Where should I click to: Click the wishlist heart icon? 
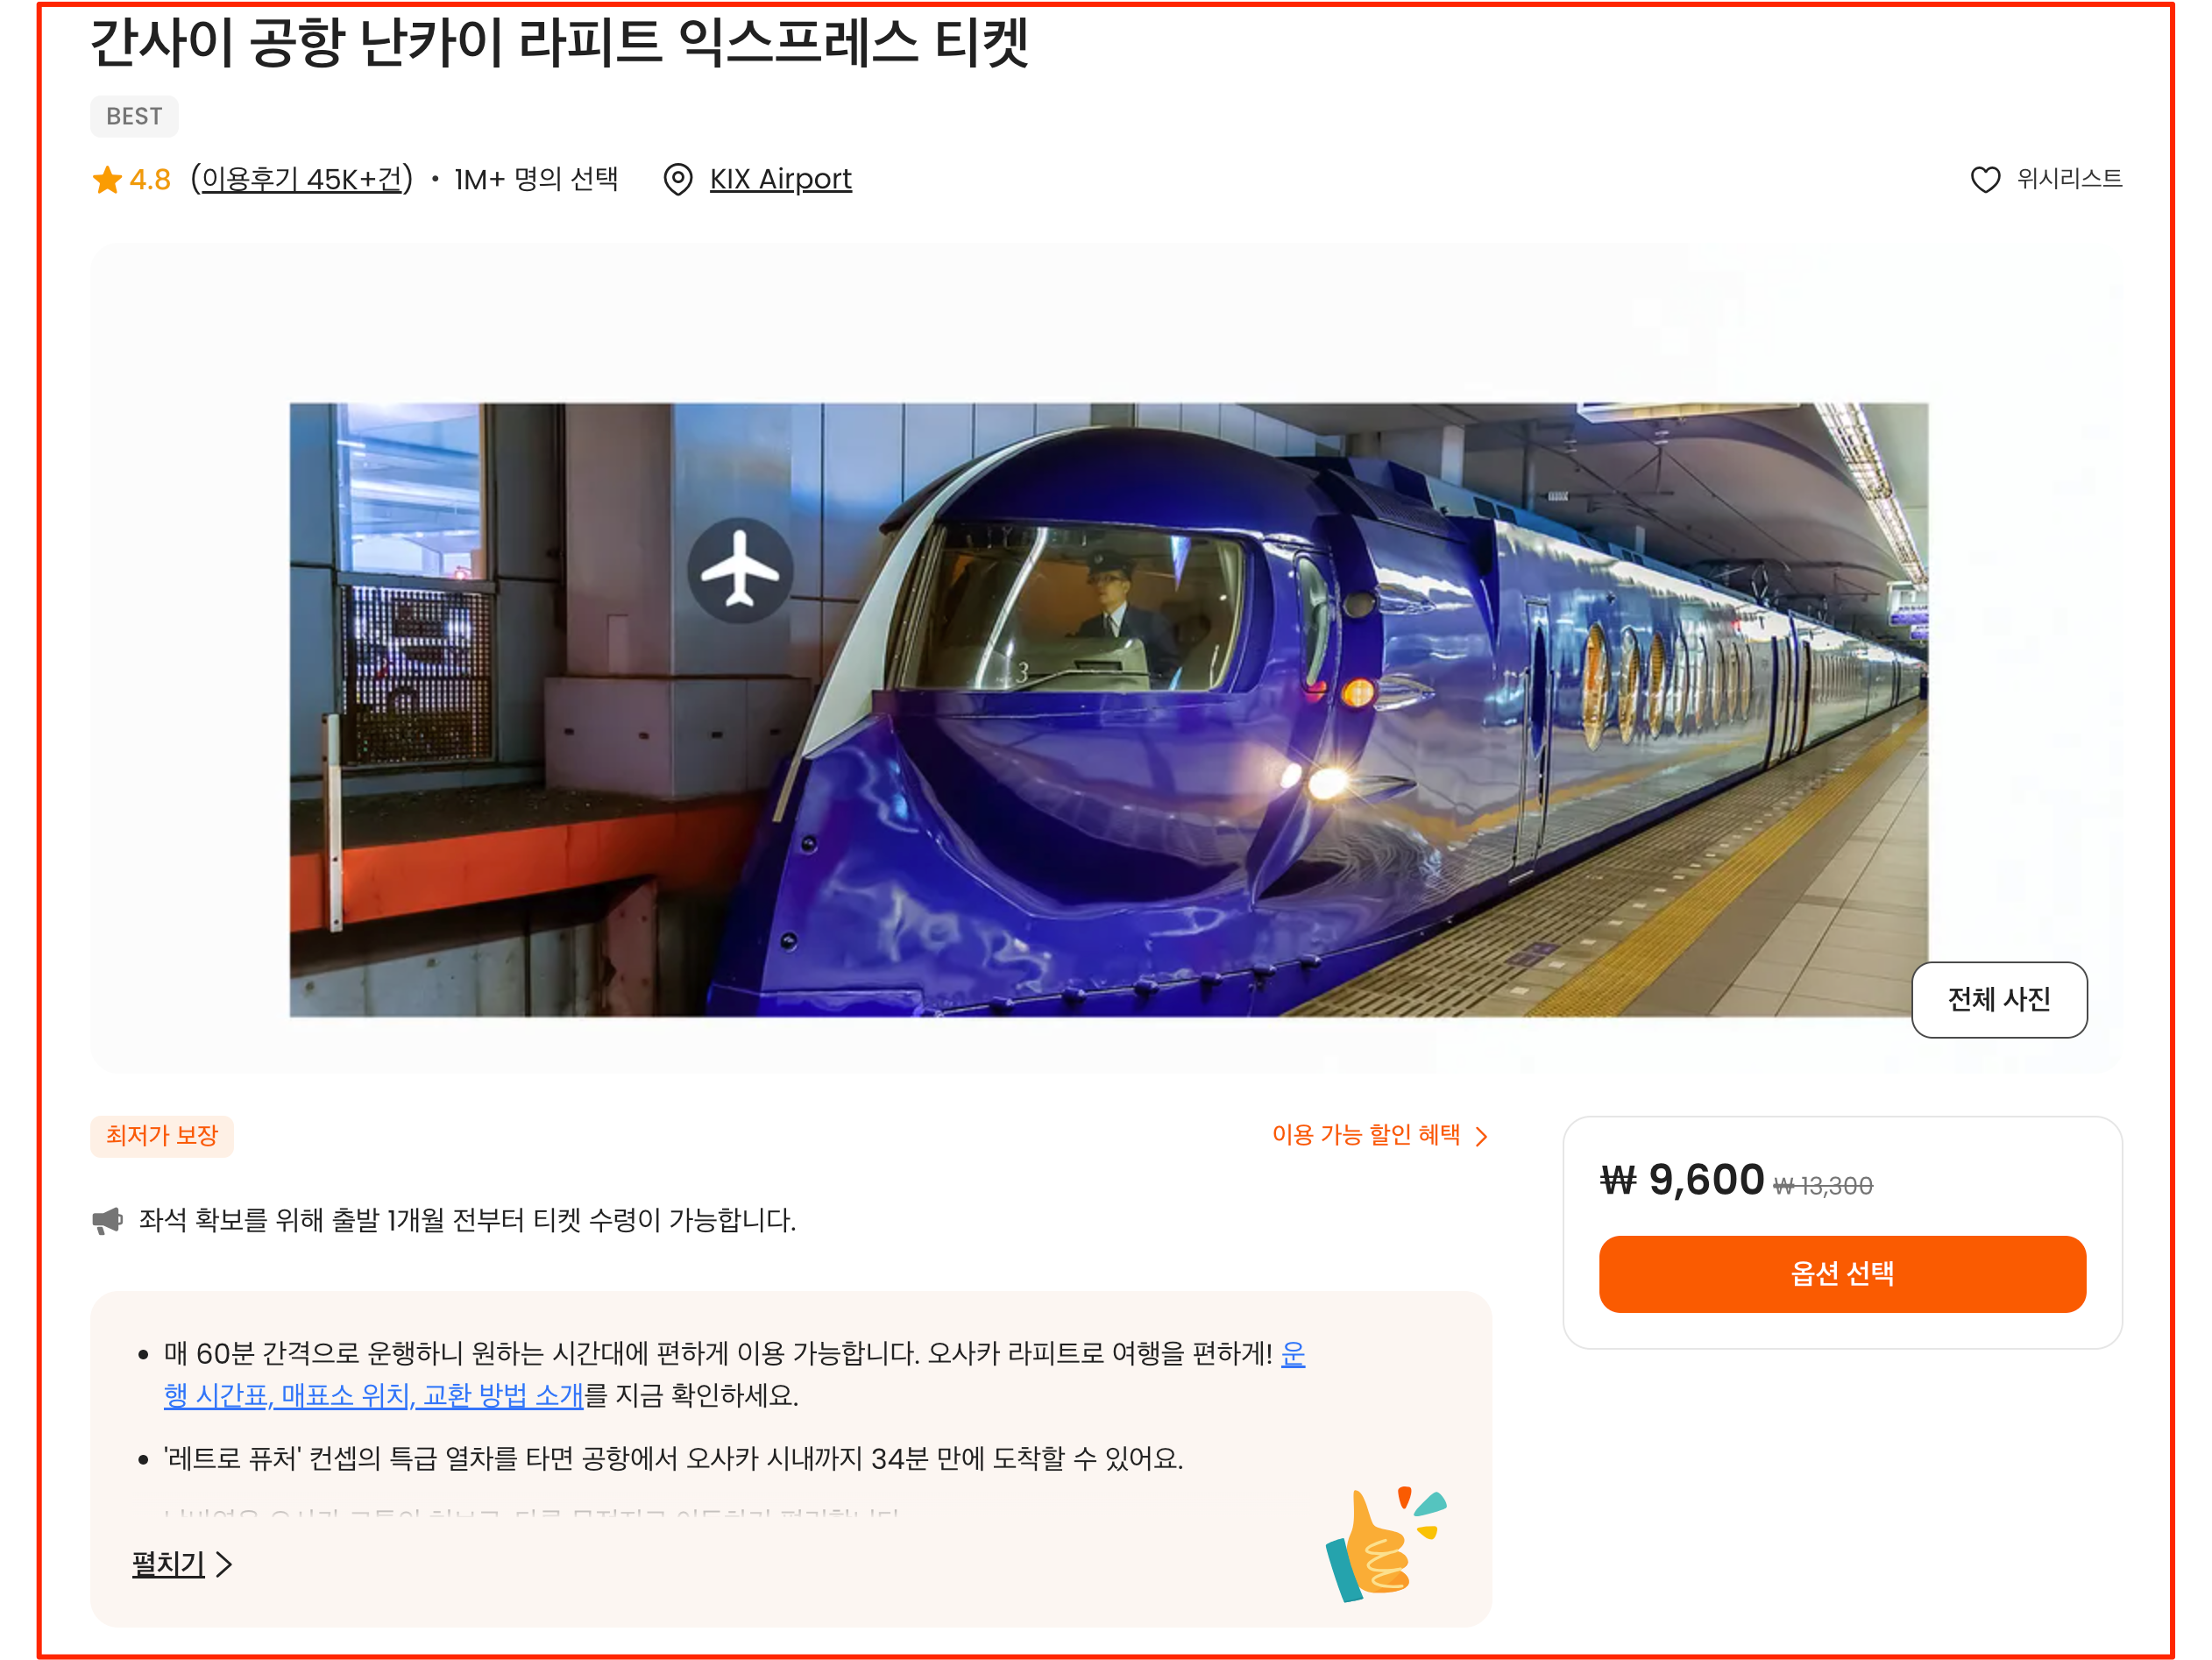pos(1984,180)
